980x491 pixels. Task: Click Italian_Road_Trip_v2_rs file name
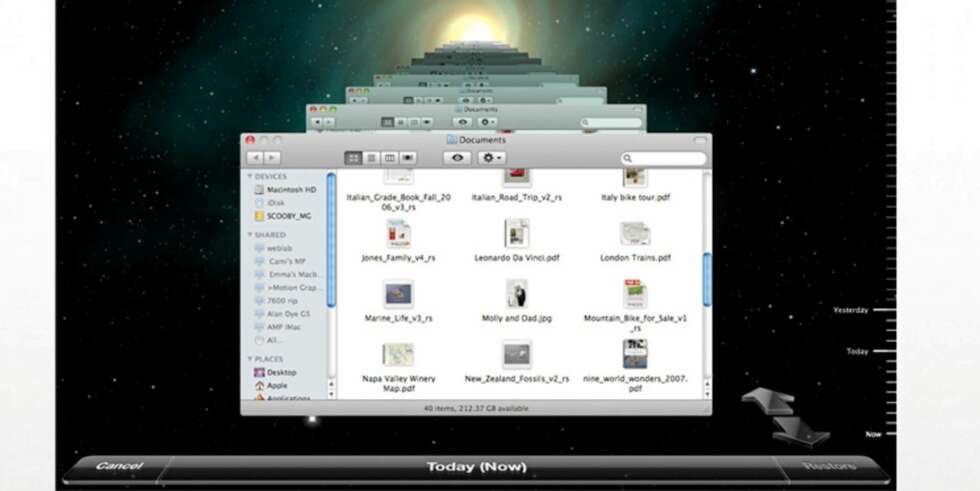(517, 197)
